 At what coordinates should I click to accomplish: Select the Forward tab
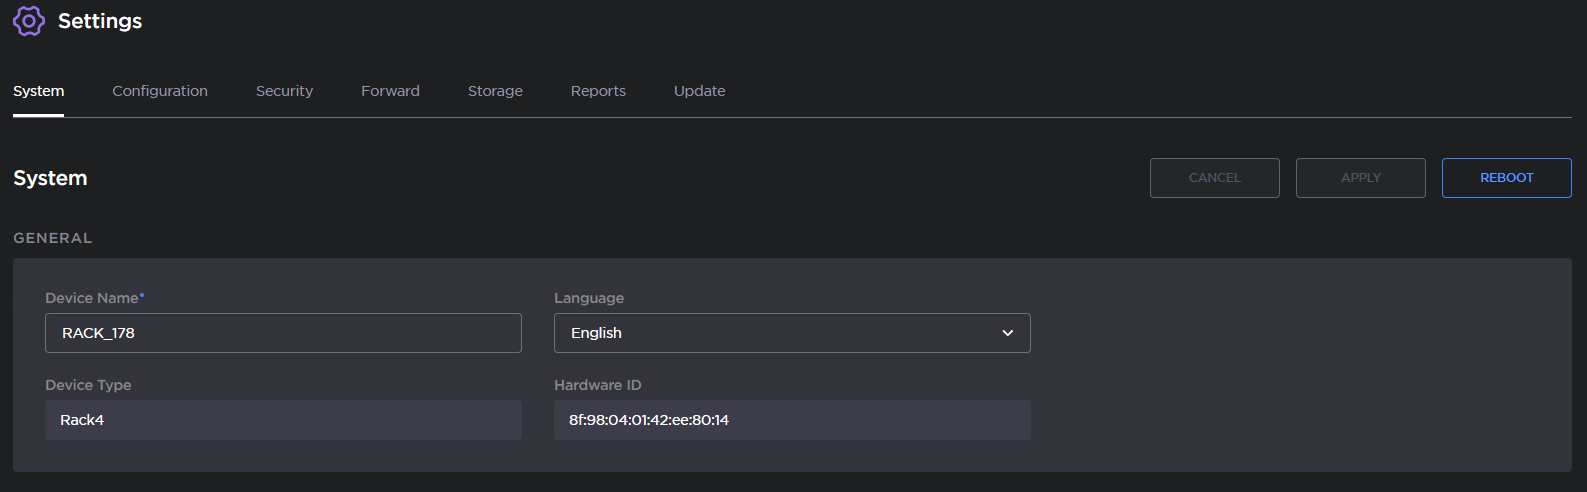(390, 91)
